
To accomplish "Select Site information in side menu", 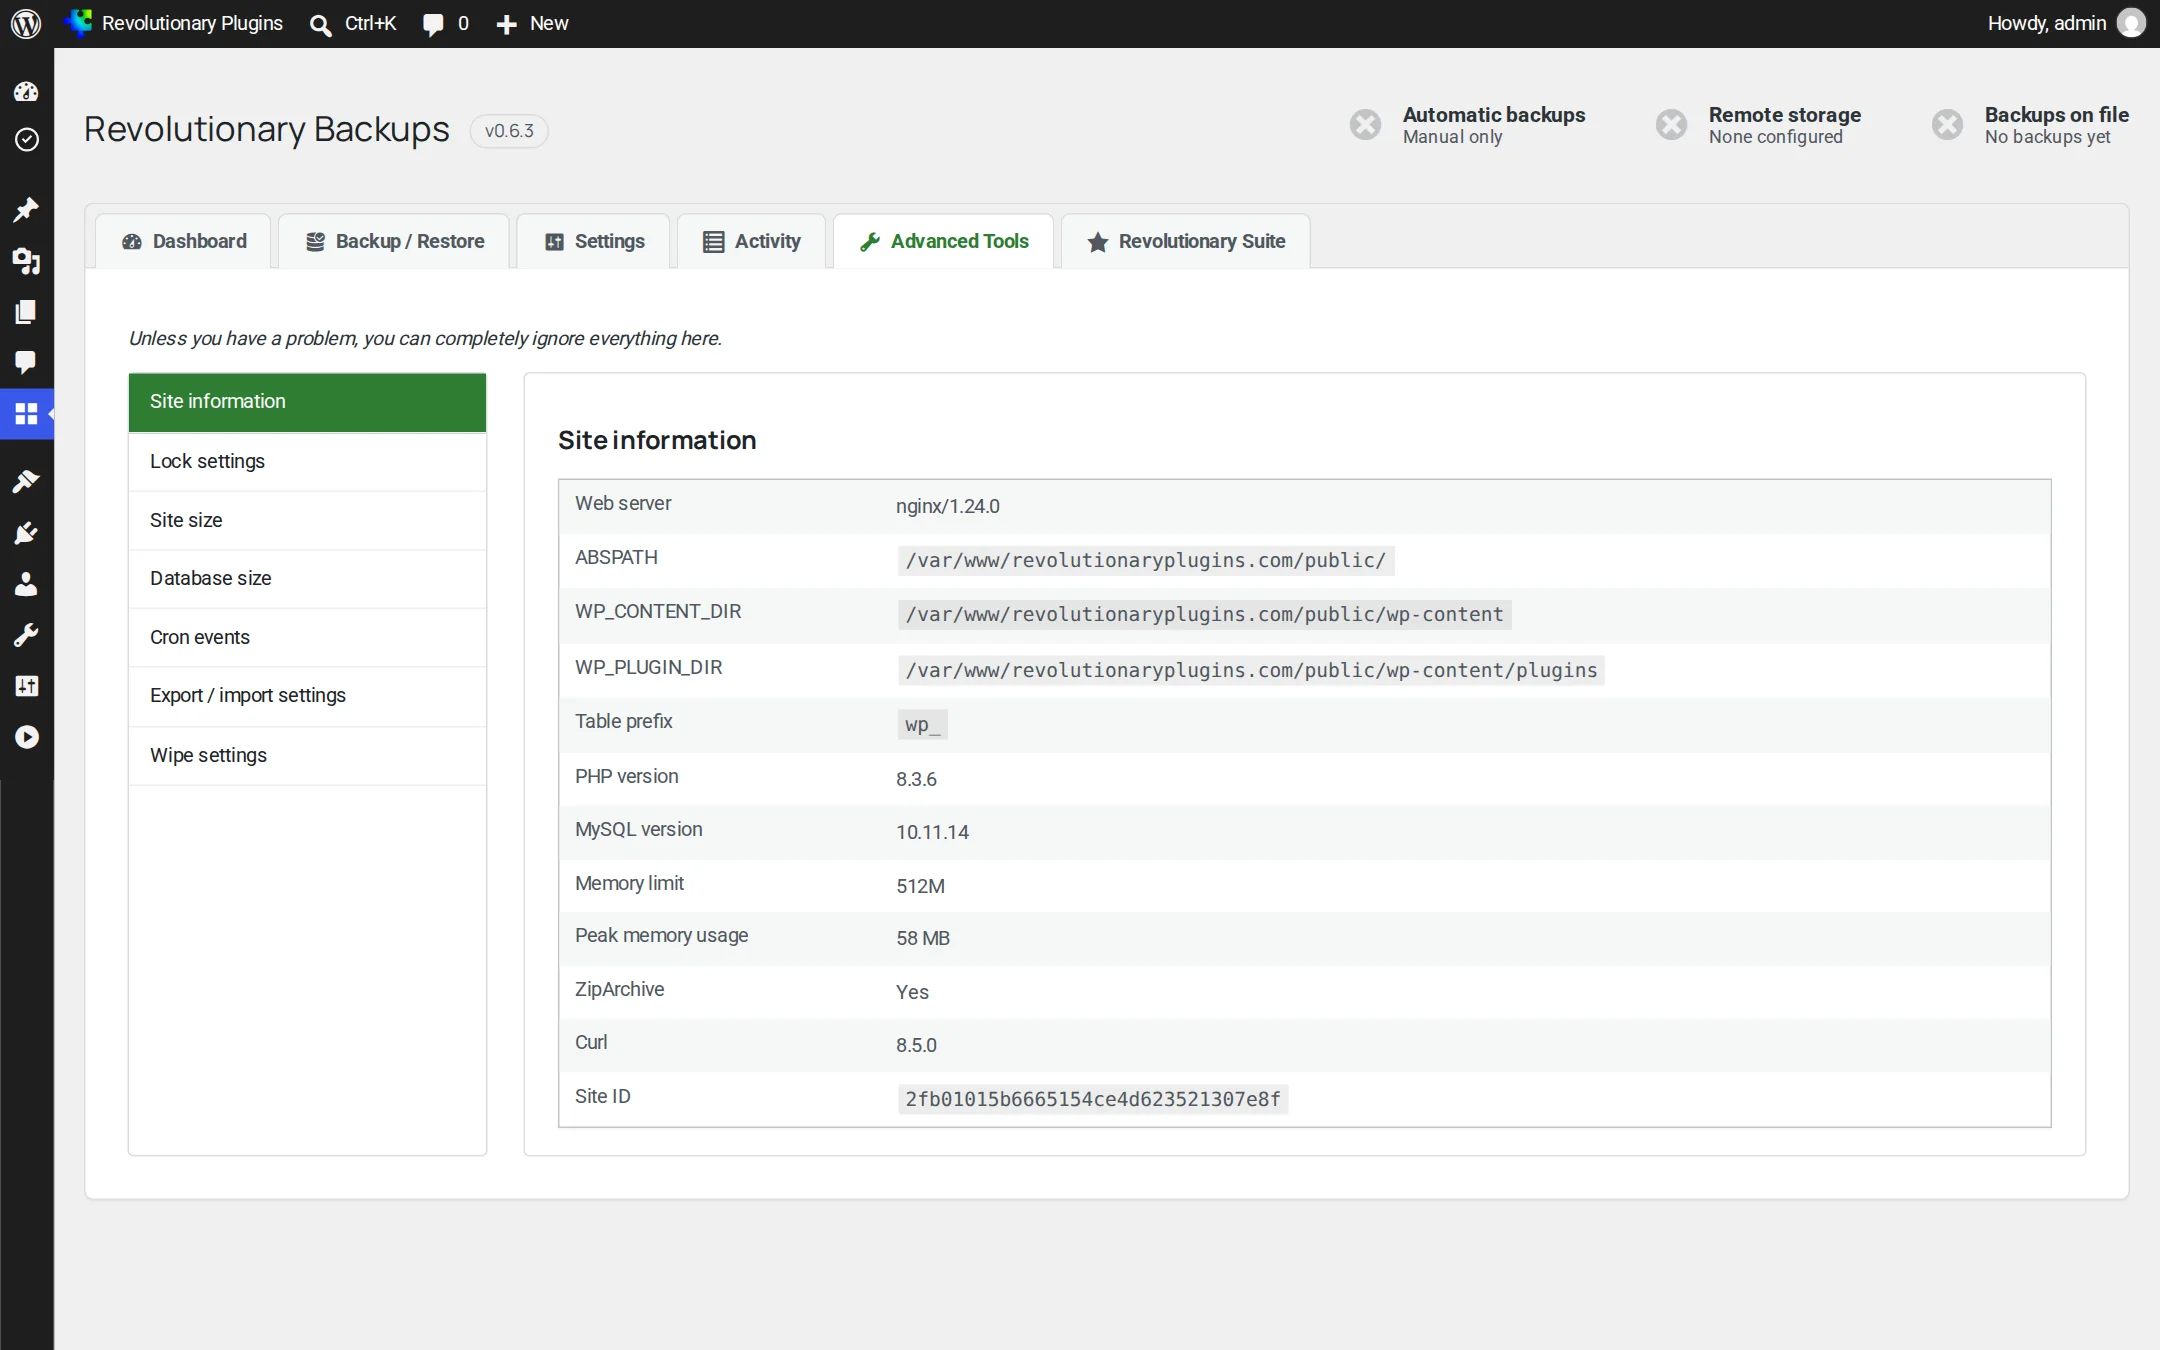I will [x=307, y=402].
